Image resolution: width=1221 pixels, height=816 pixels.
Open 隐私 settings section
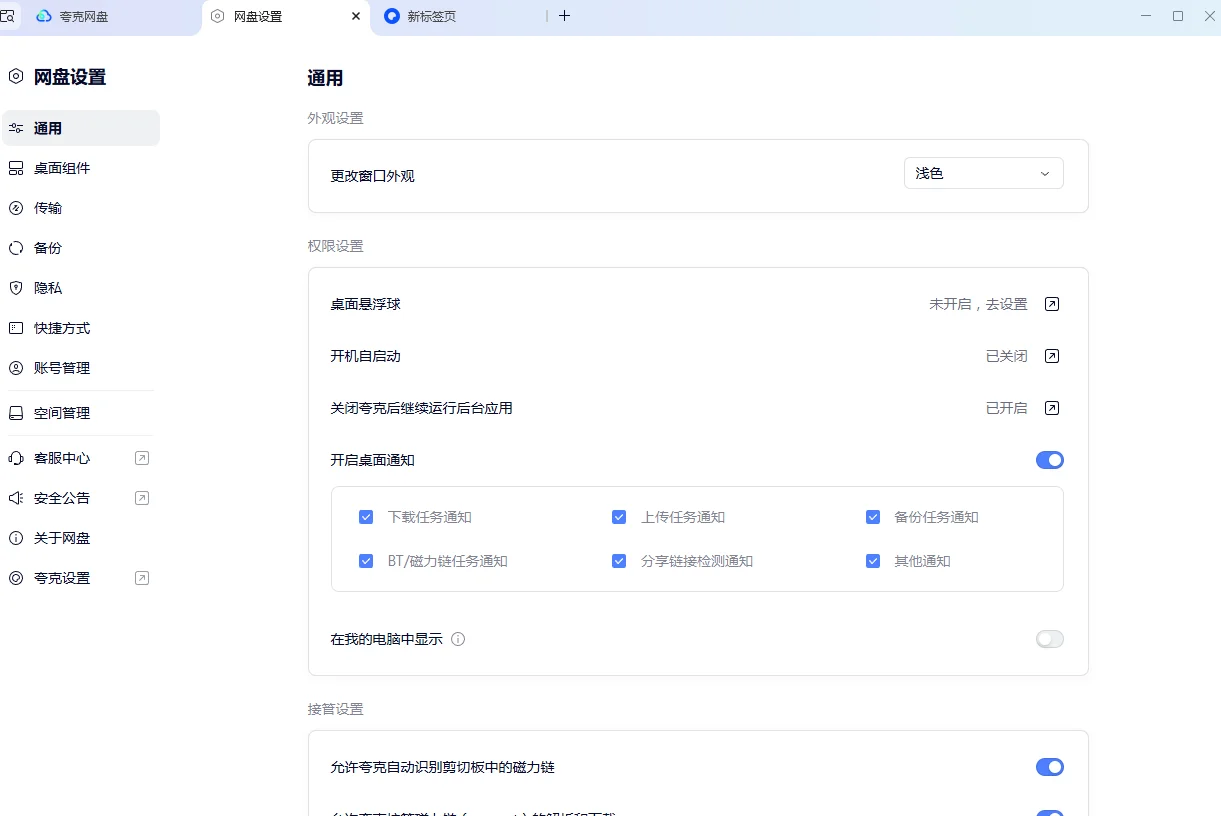pos(80,288)
